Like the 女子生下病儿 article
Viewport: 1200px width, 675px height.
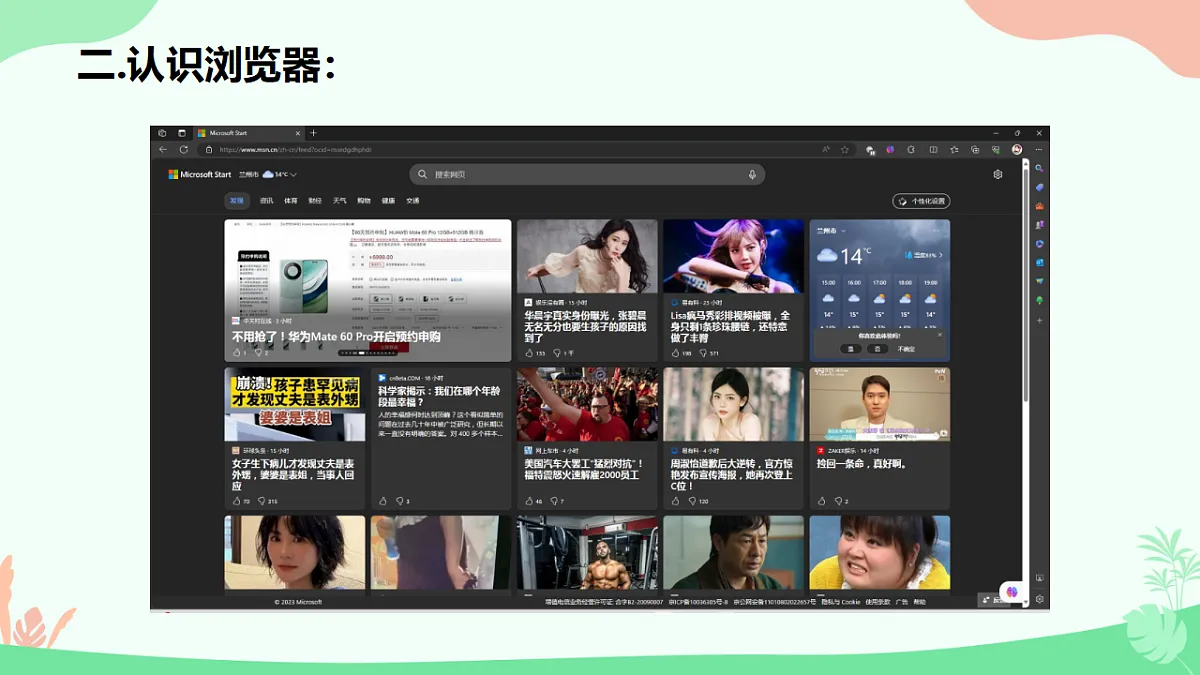click(236, 500)
